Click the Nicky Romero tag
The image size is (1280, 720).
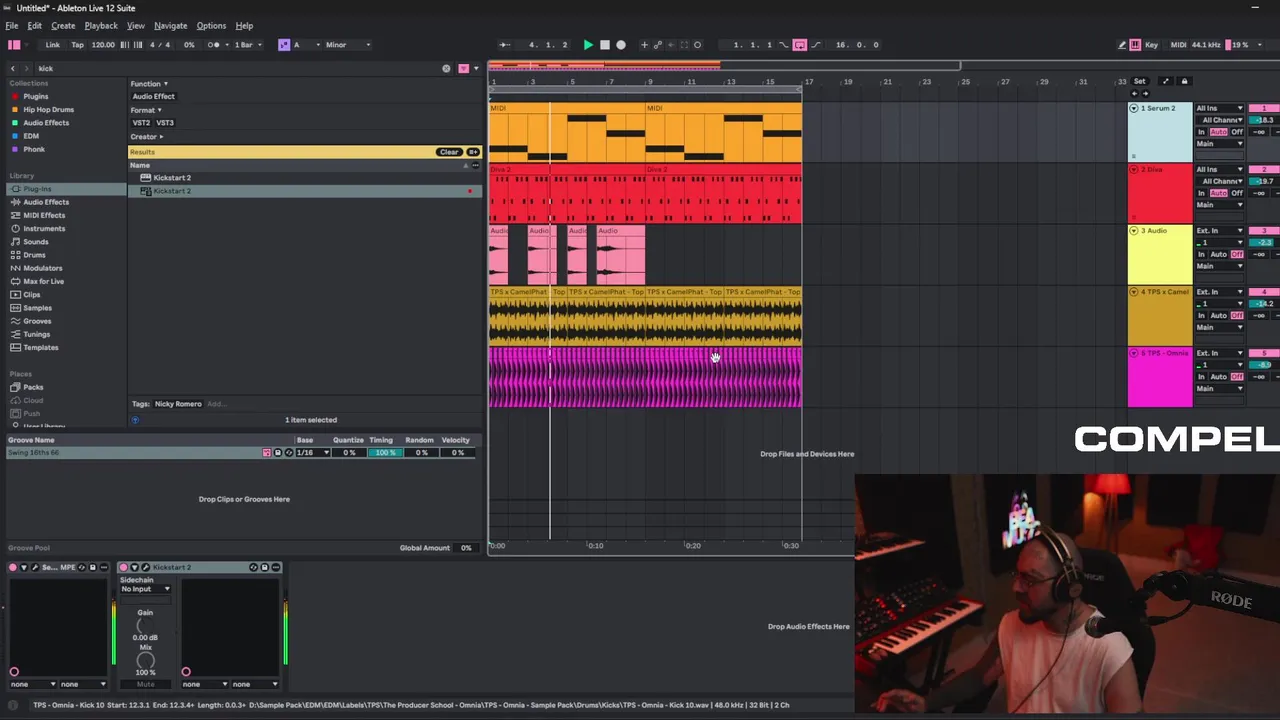tap(178, 404)
